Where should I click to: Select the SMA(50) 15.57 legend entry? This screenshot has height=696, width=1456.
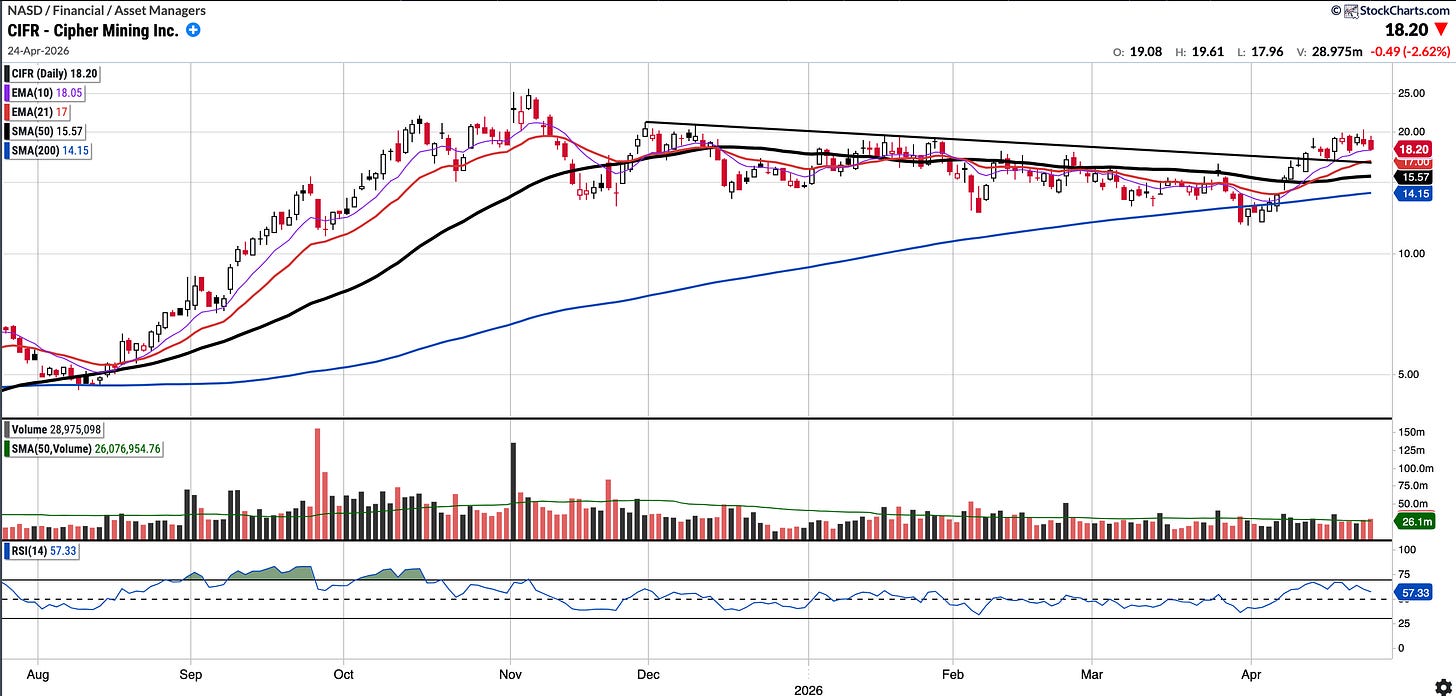tap(46, 131)
